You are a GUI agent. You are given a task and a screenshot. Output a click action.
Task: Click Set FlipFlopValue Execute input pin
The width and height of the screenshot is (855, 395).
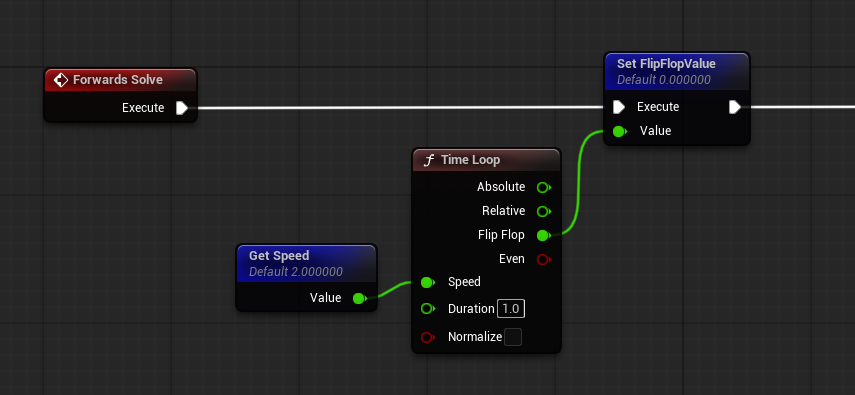click(618, 107)
